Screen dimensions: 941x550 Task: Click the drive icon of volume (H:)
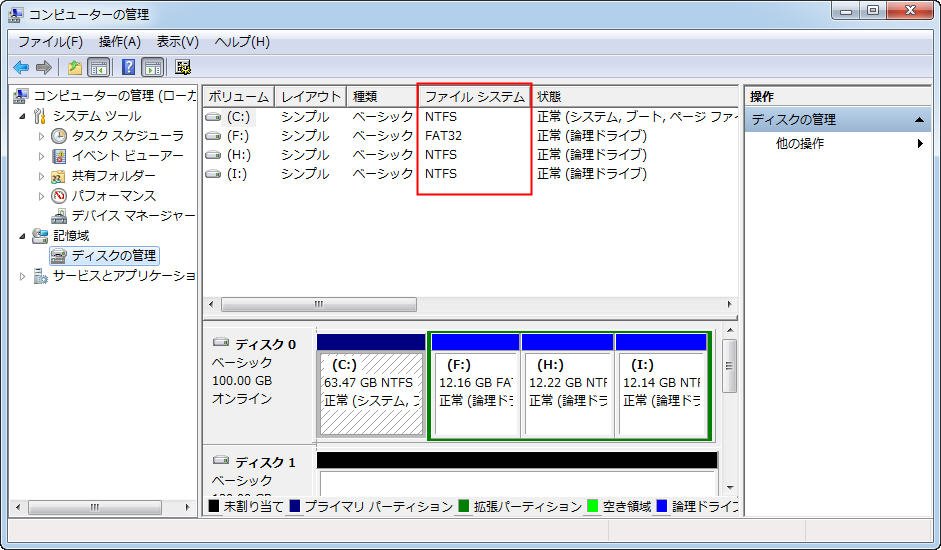pos(213,155)
